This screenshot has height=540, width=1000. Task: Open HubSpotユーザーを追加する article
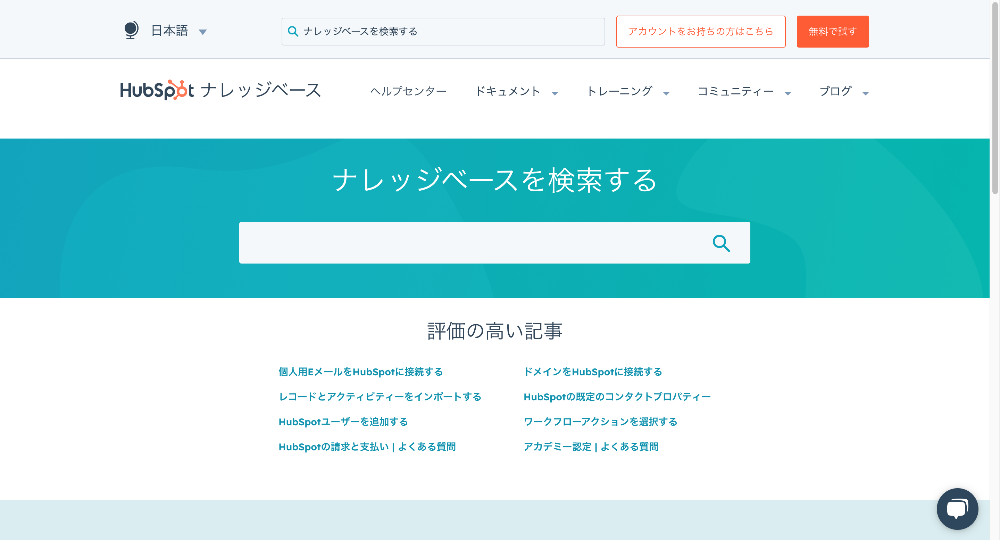coord(343,421)
